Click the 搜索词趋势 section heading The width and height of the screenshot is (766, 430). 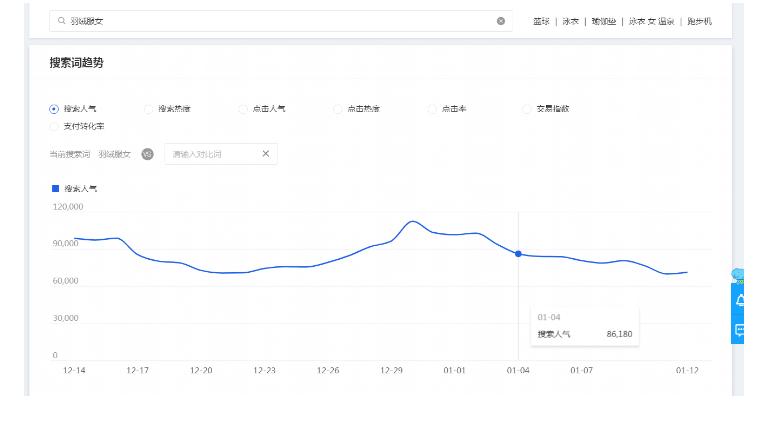click(76, 63)
